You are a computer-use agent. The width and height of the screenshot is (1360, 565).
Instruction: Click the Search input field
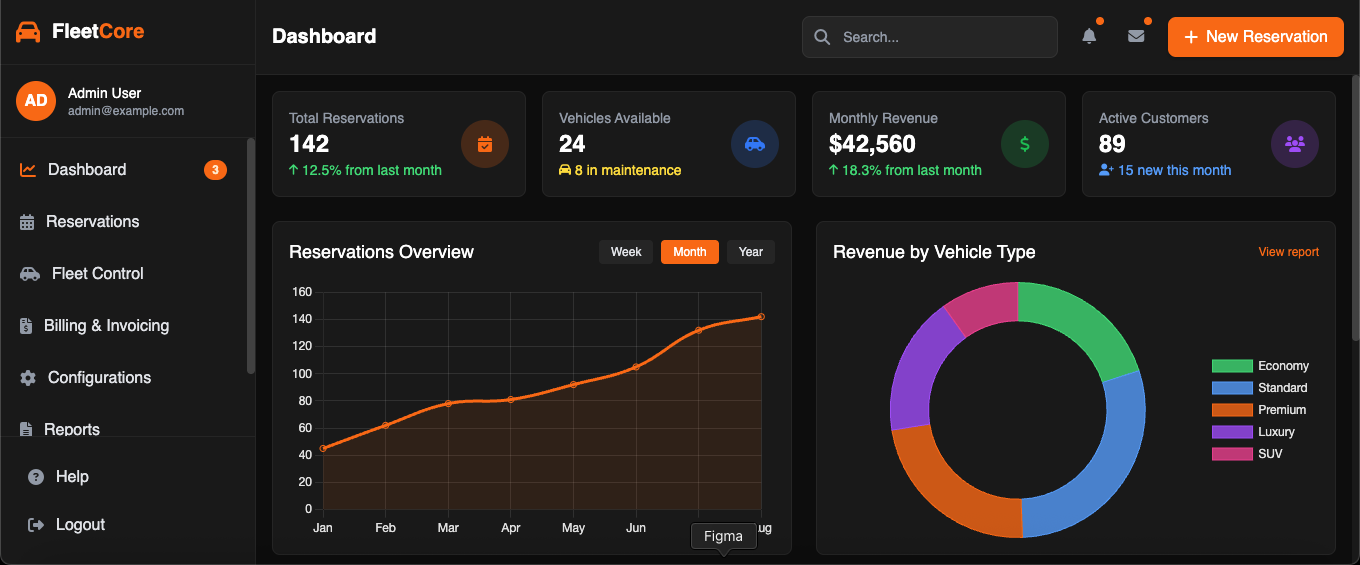click(x=940, y=37)
